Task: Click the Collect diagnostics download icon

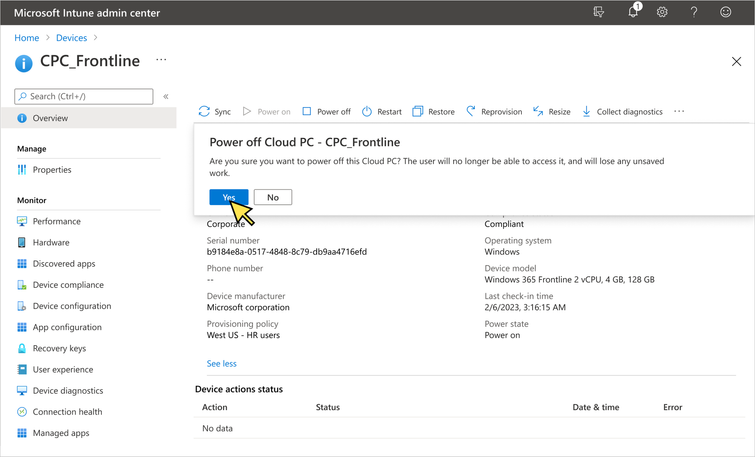Action: [586, 111]
